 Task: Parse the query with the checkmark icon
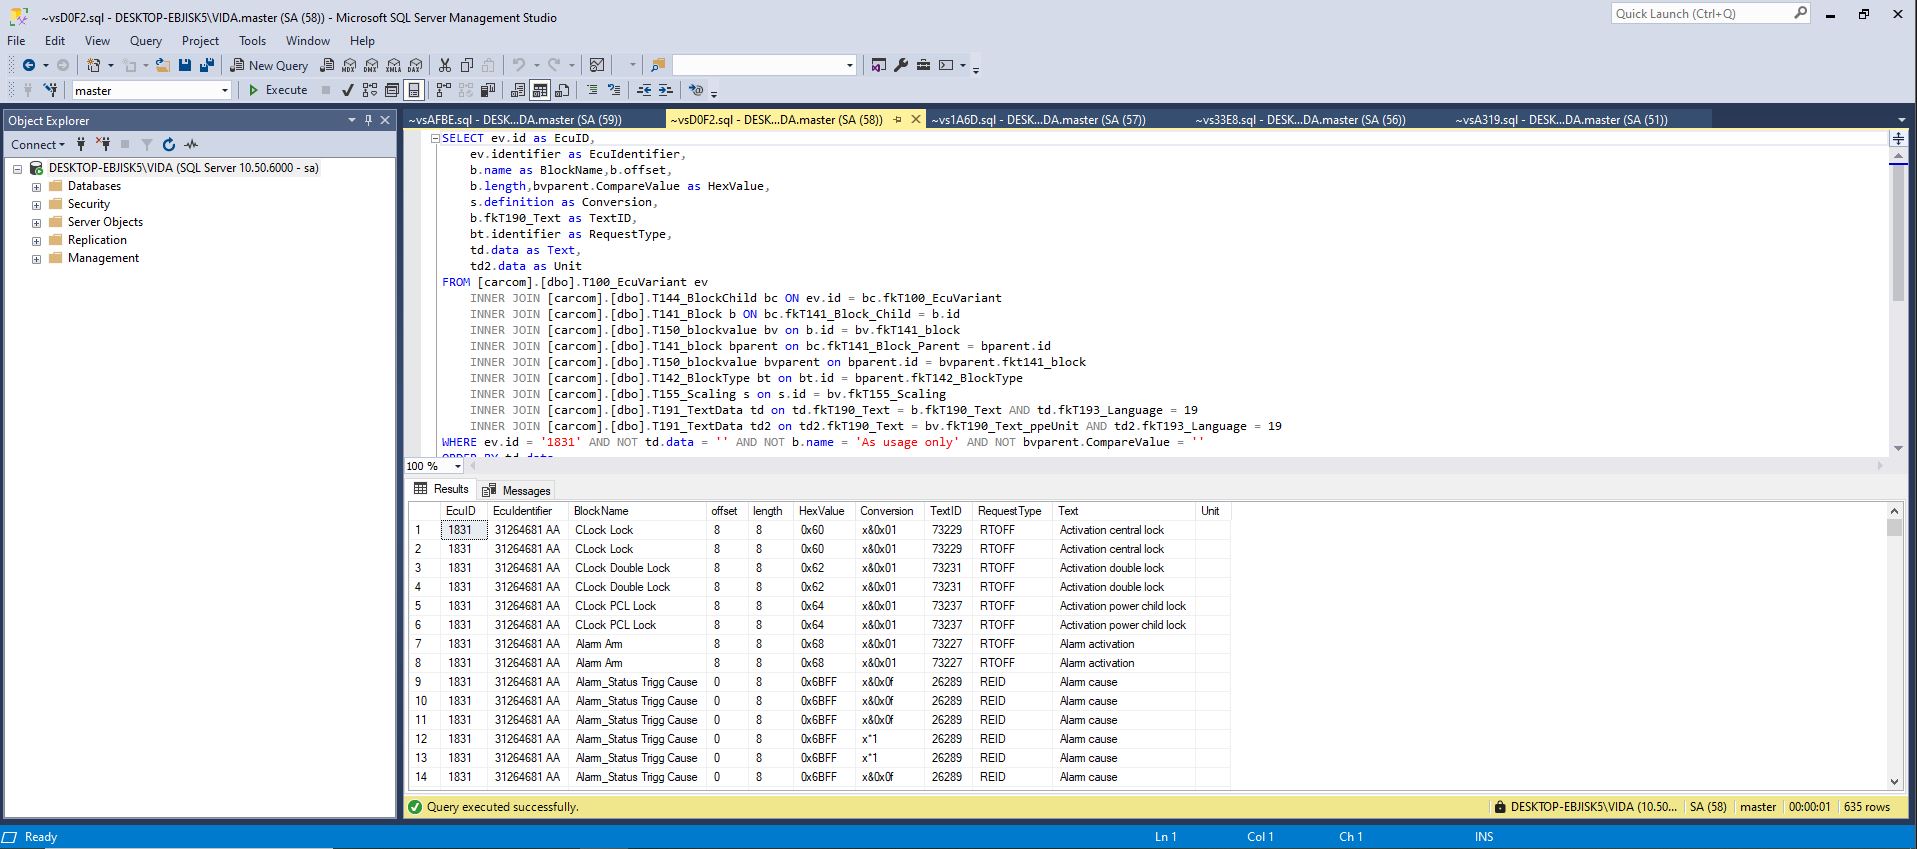click(348, 90)
